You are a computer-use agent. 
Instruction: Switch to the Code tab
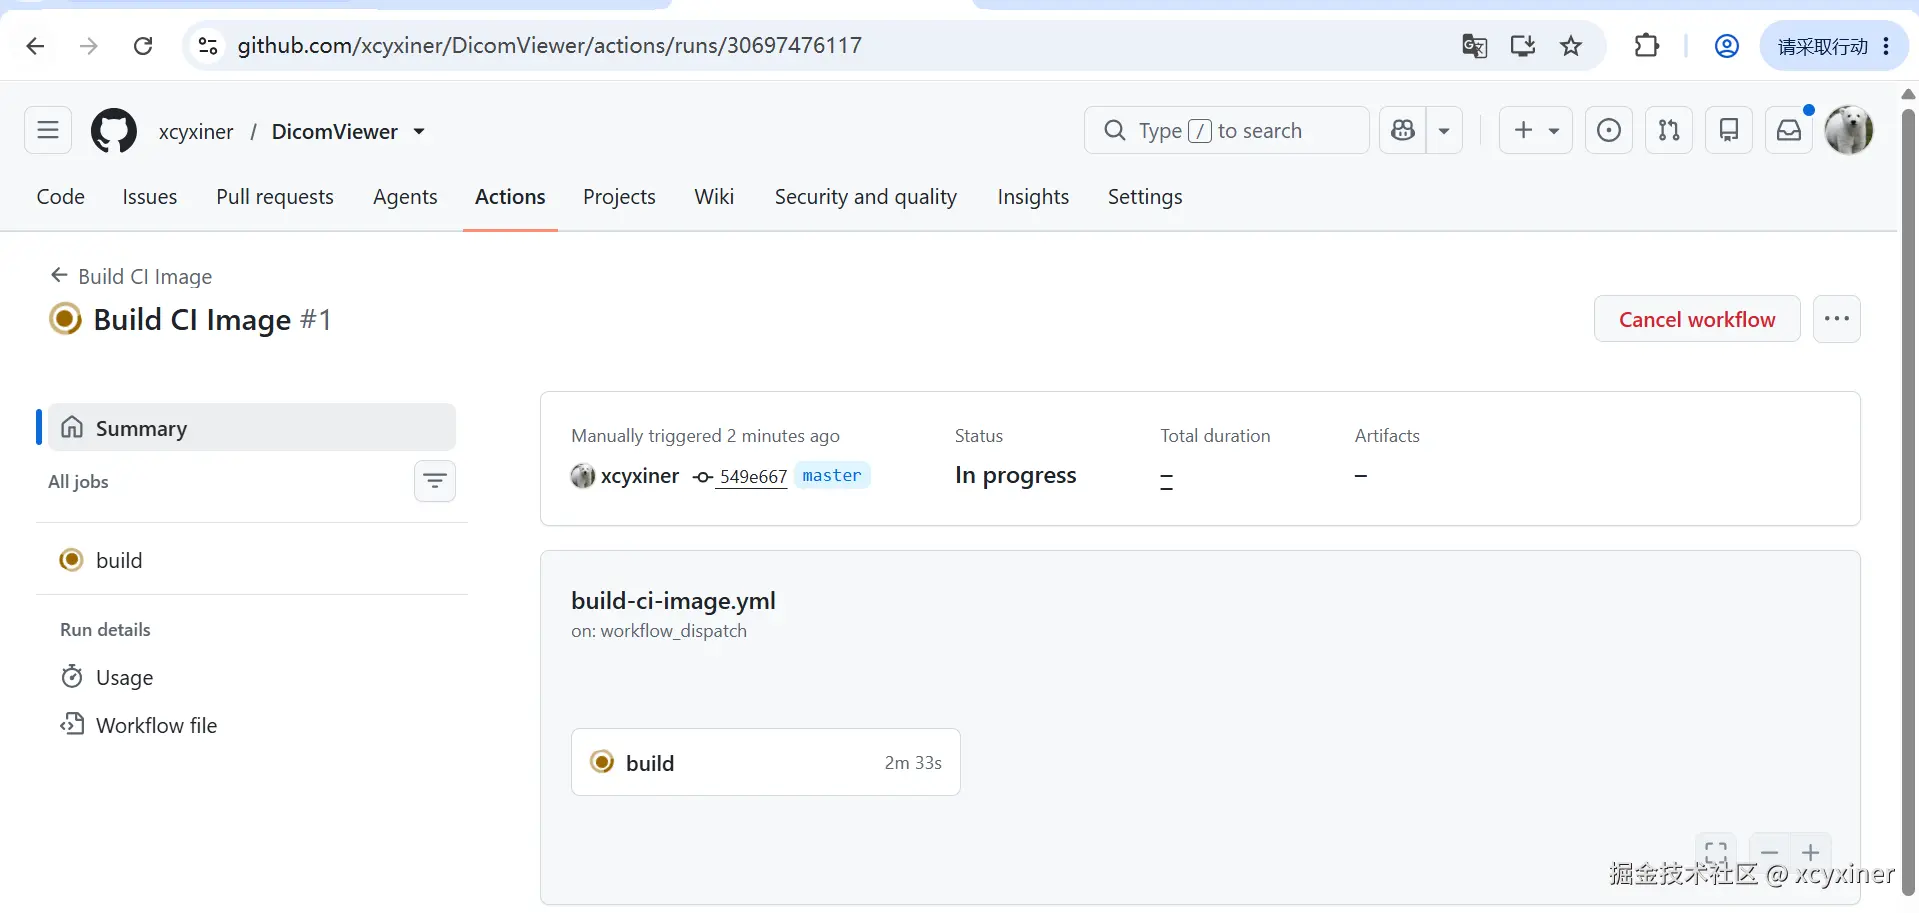click(x=61, y=197)
